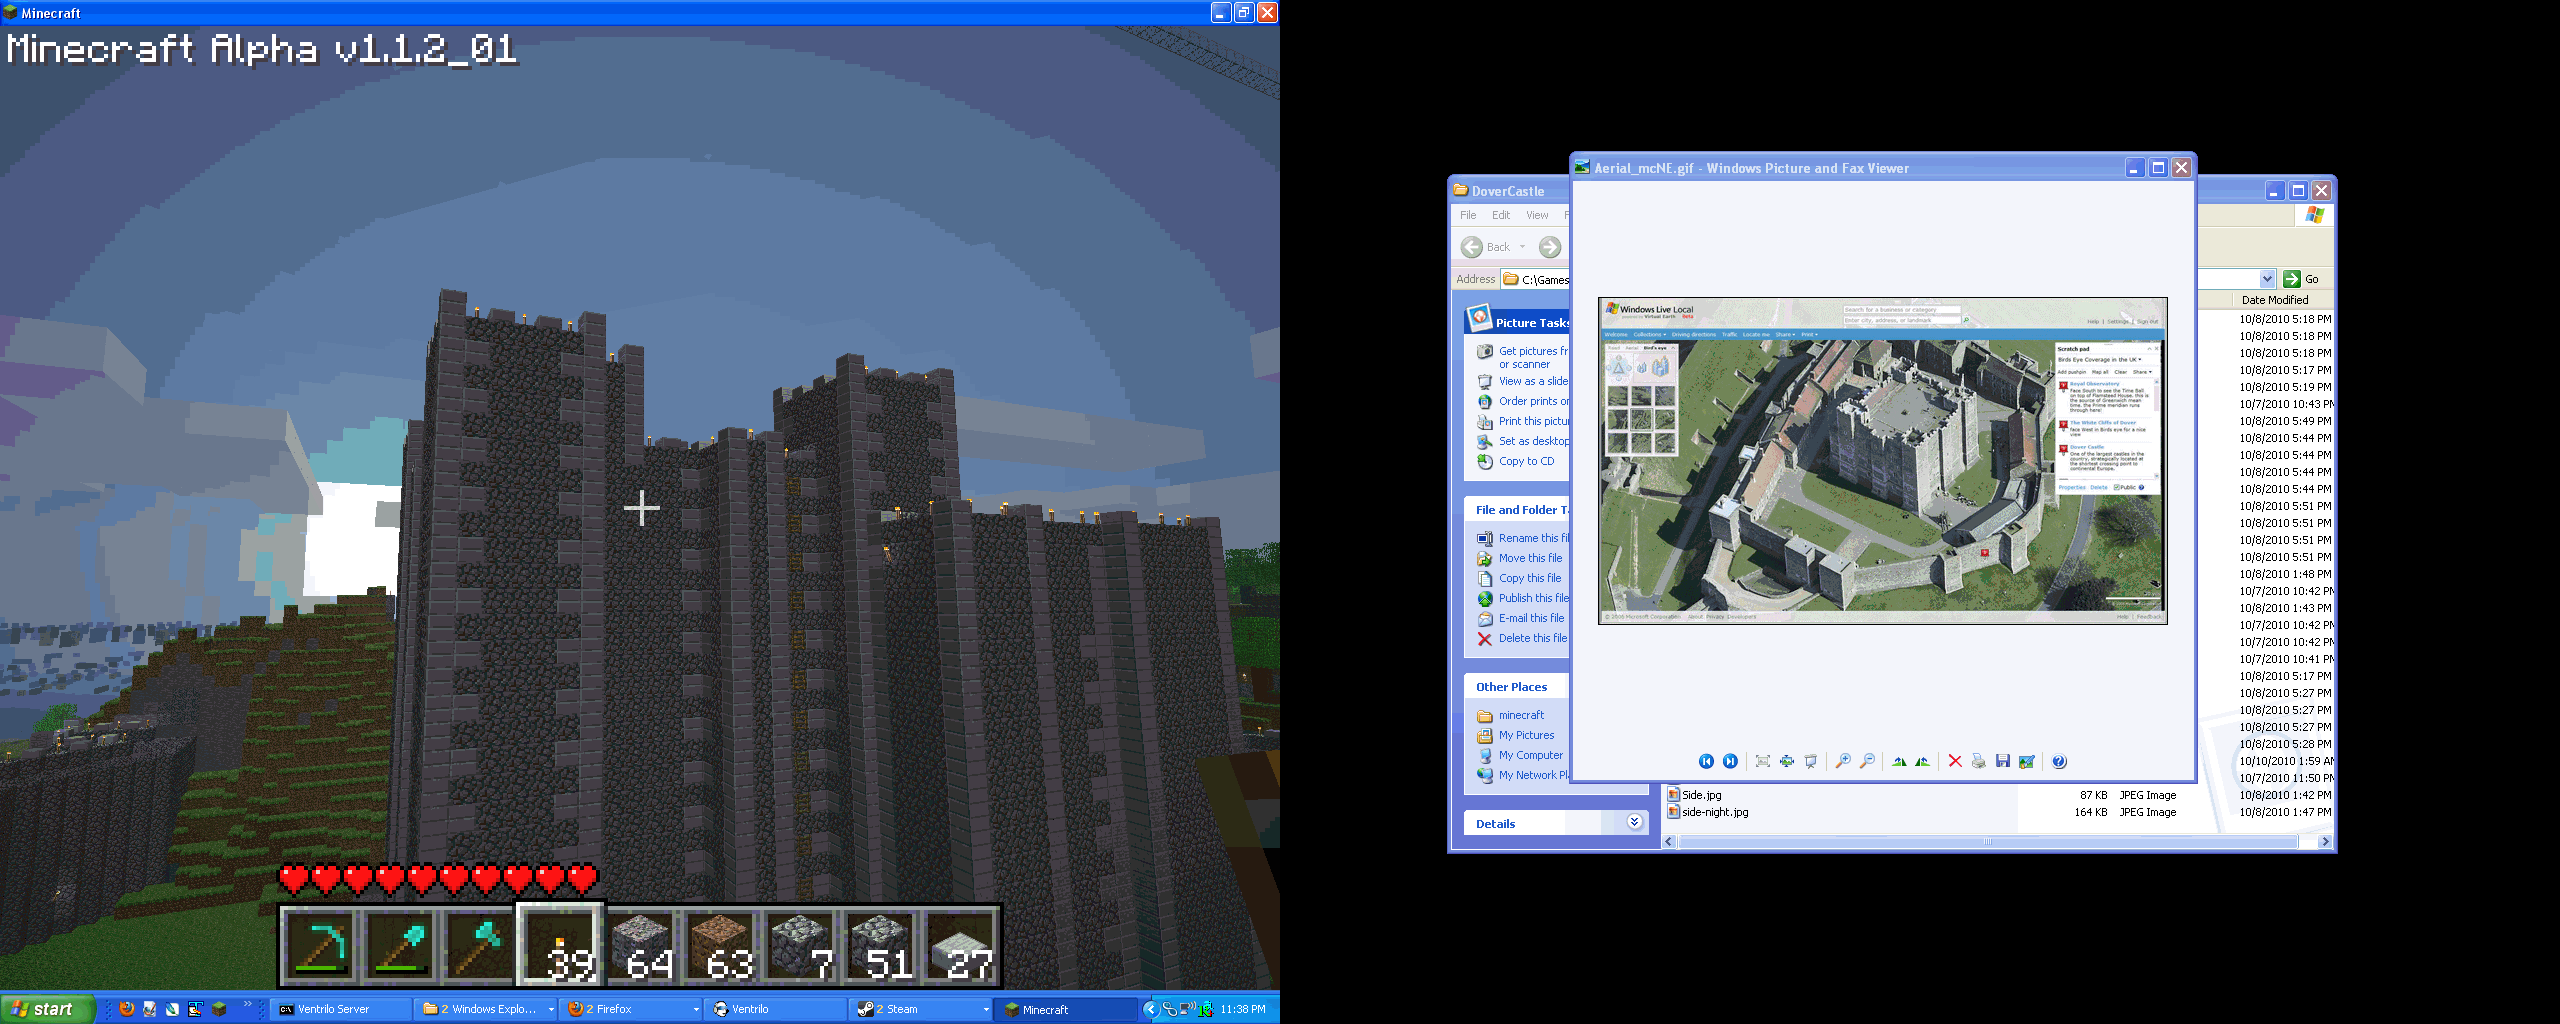
Task: Click the Back button in DoverCastle explorer
Action: tap(1486, 247)
